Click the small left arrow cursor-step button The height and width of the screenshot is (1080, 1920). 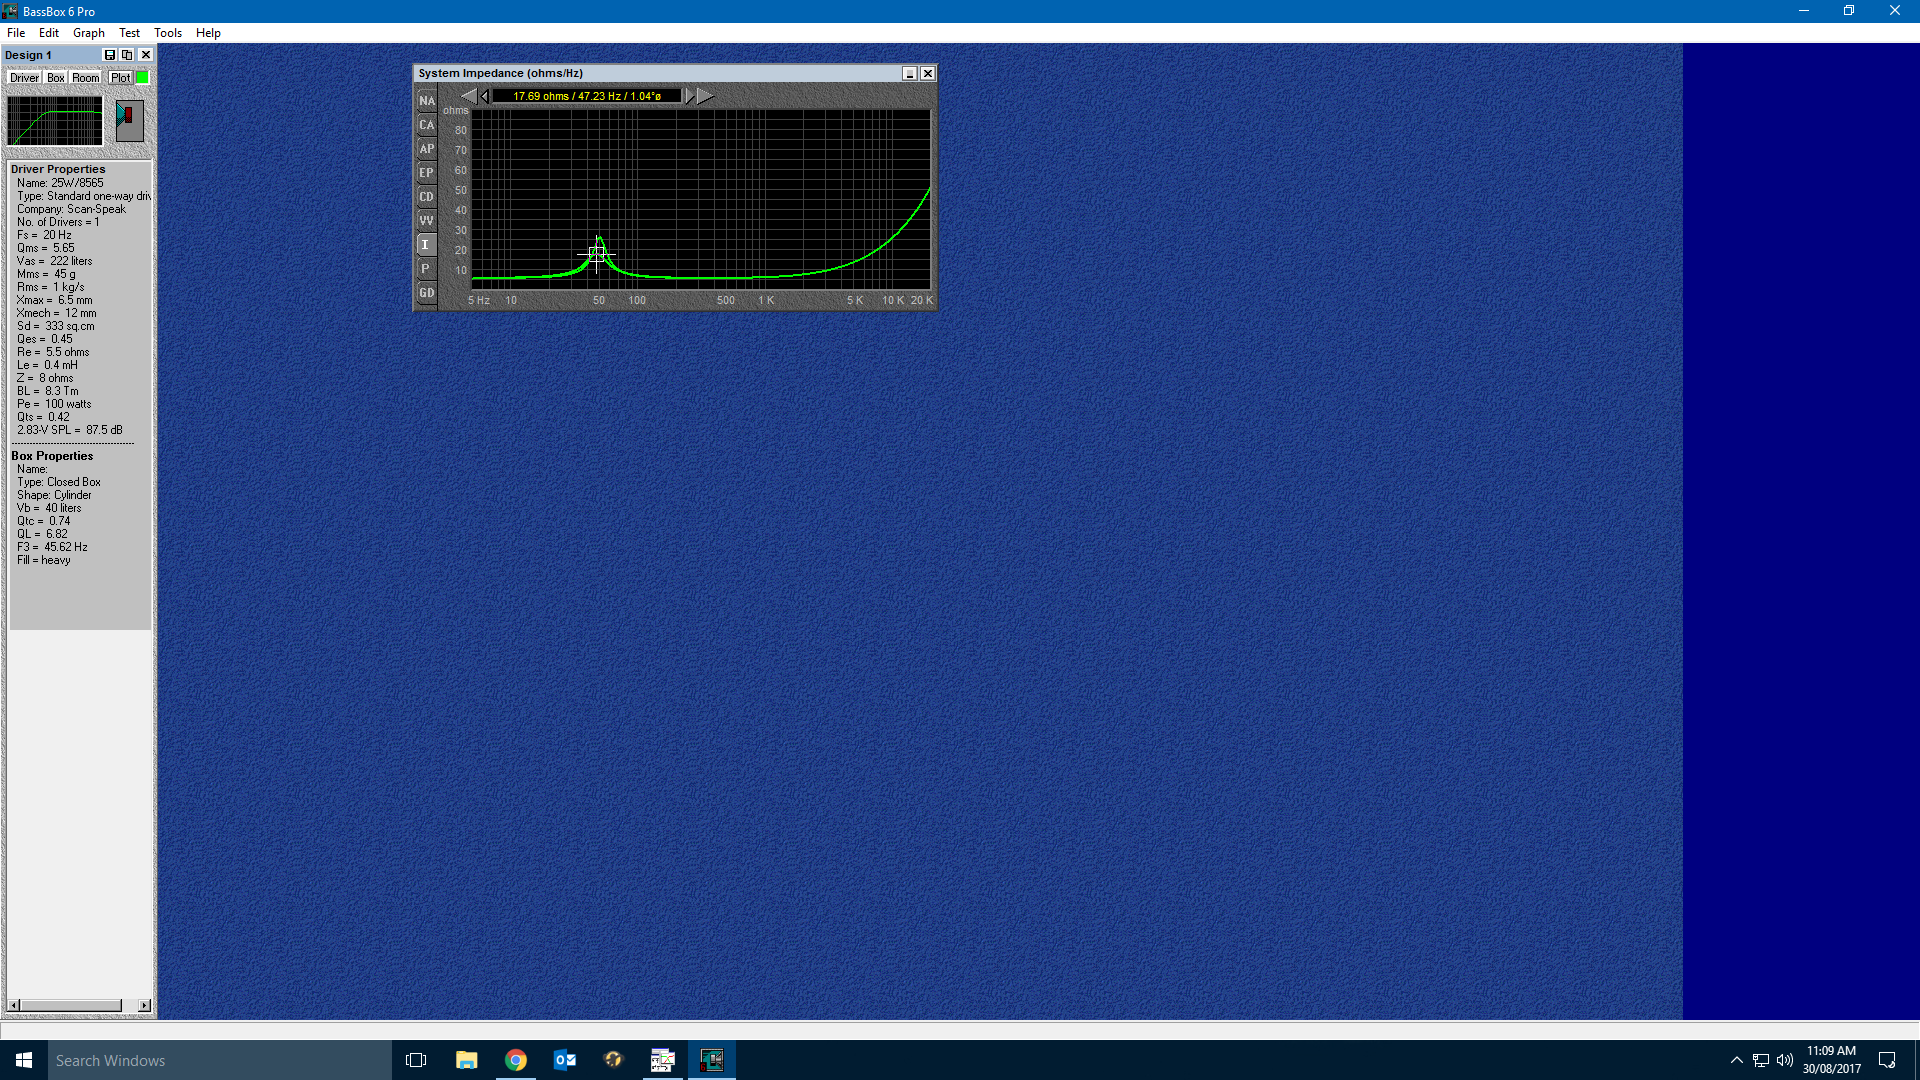485,96
